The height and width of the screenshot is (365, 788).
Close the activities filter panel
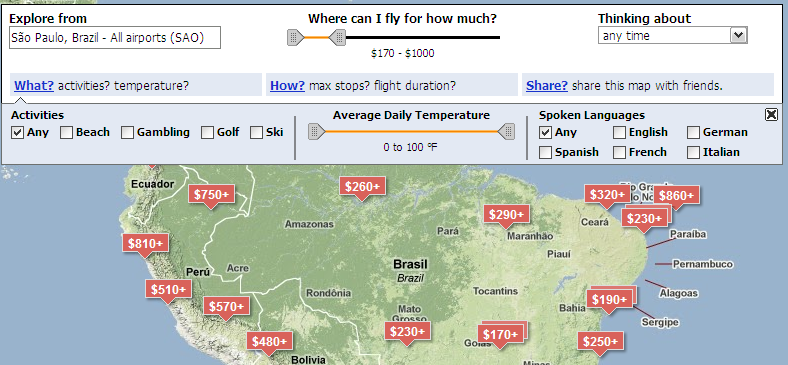point(771,115)
